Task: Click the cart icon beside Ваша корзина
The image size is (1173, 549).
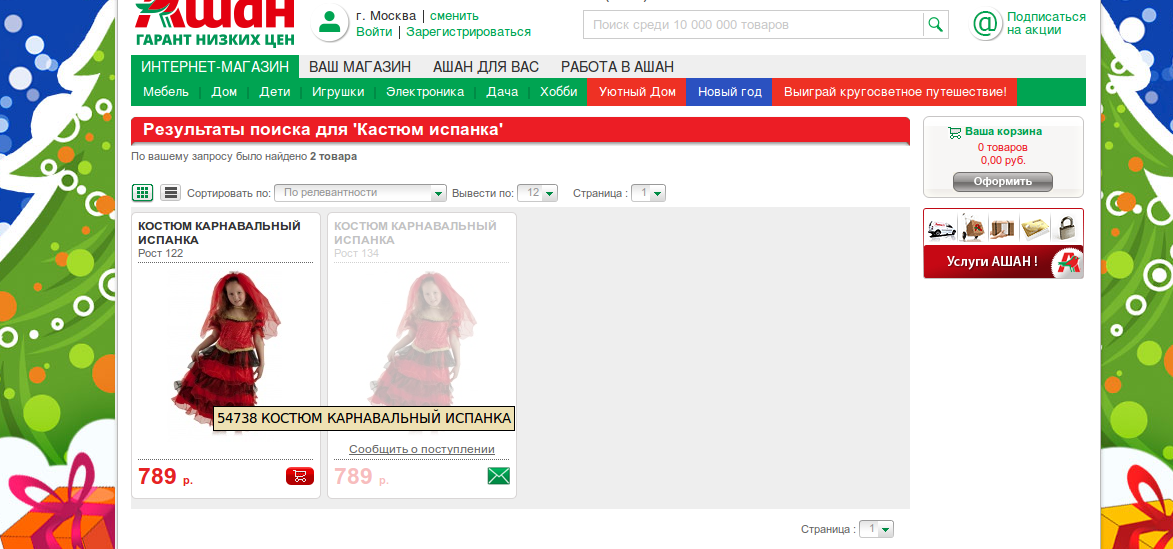Action: coord(955,132)
